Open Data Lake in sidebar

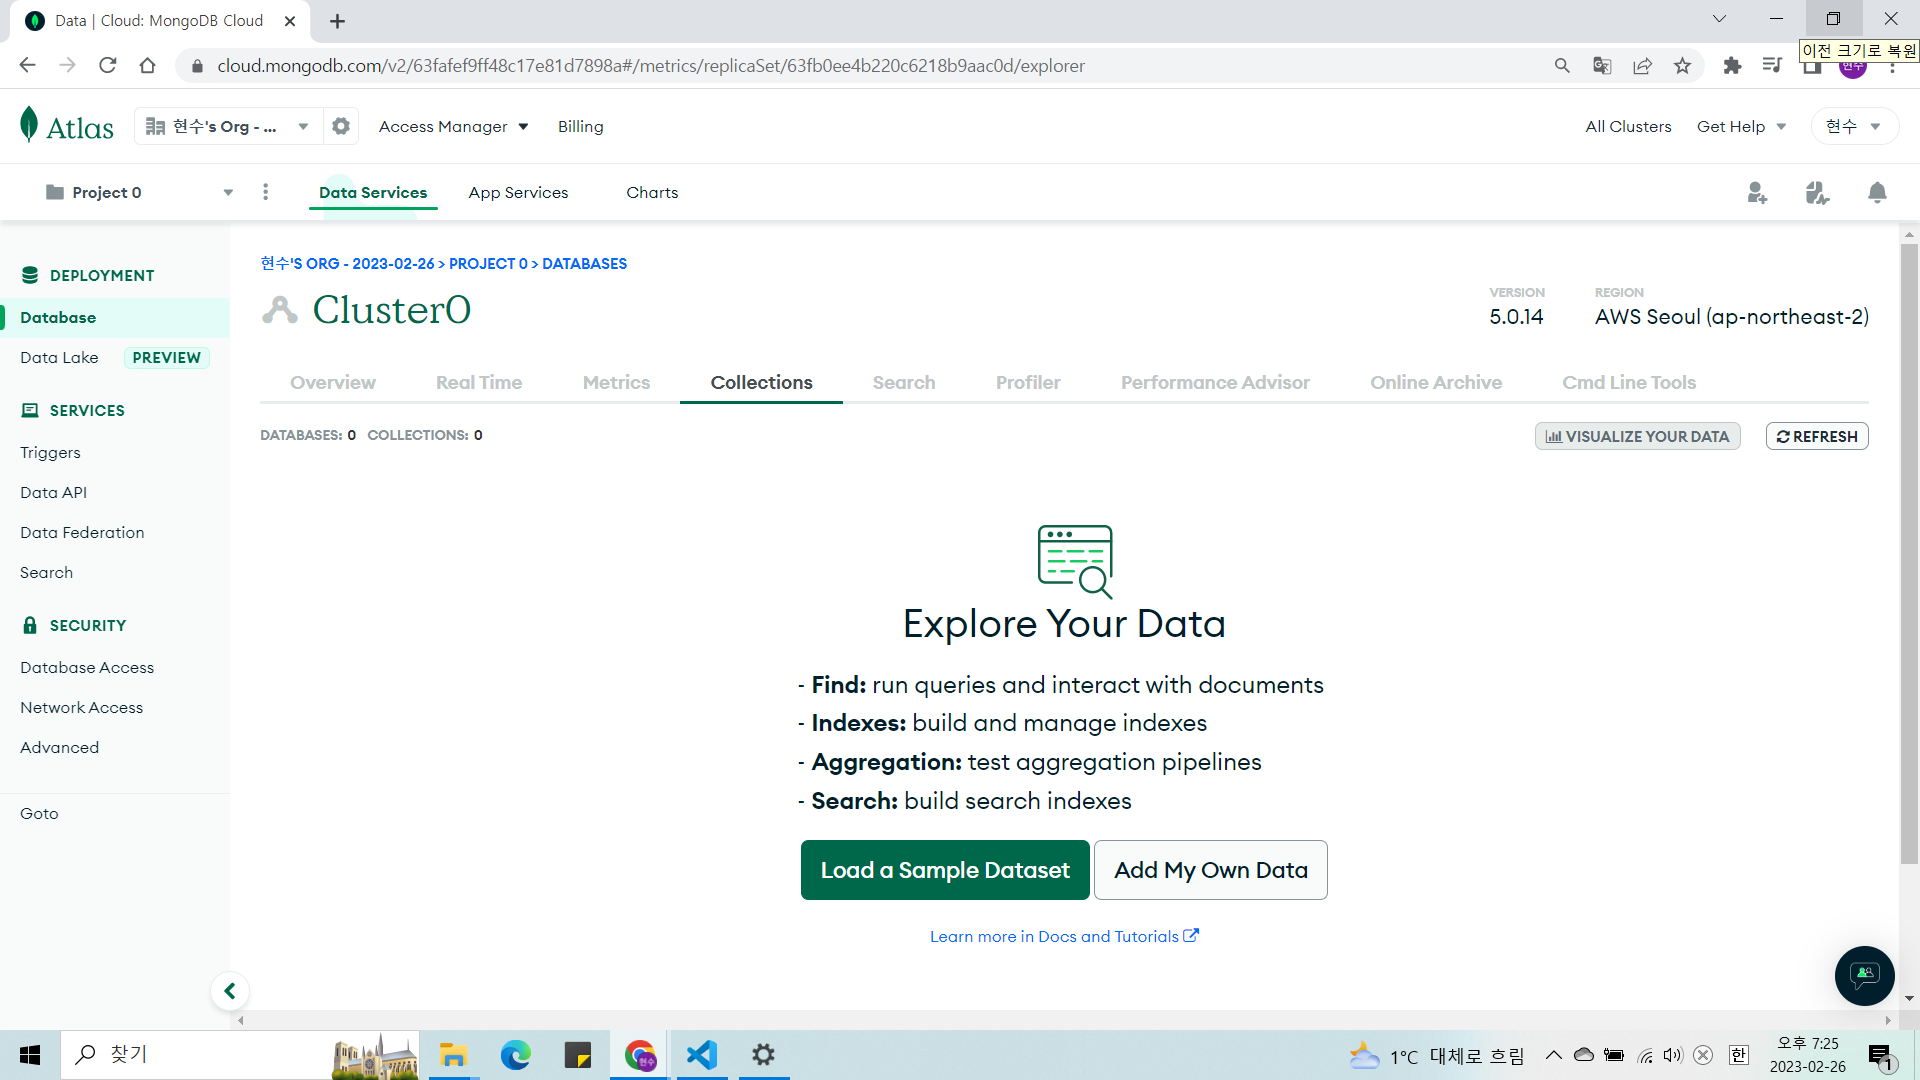point(59,358)
